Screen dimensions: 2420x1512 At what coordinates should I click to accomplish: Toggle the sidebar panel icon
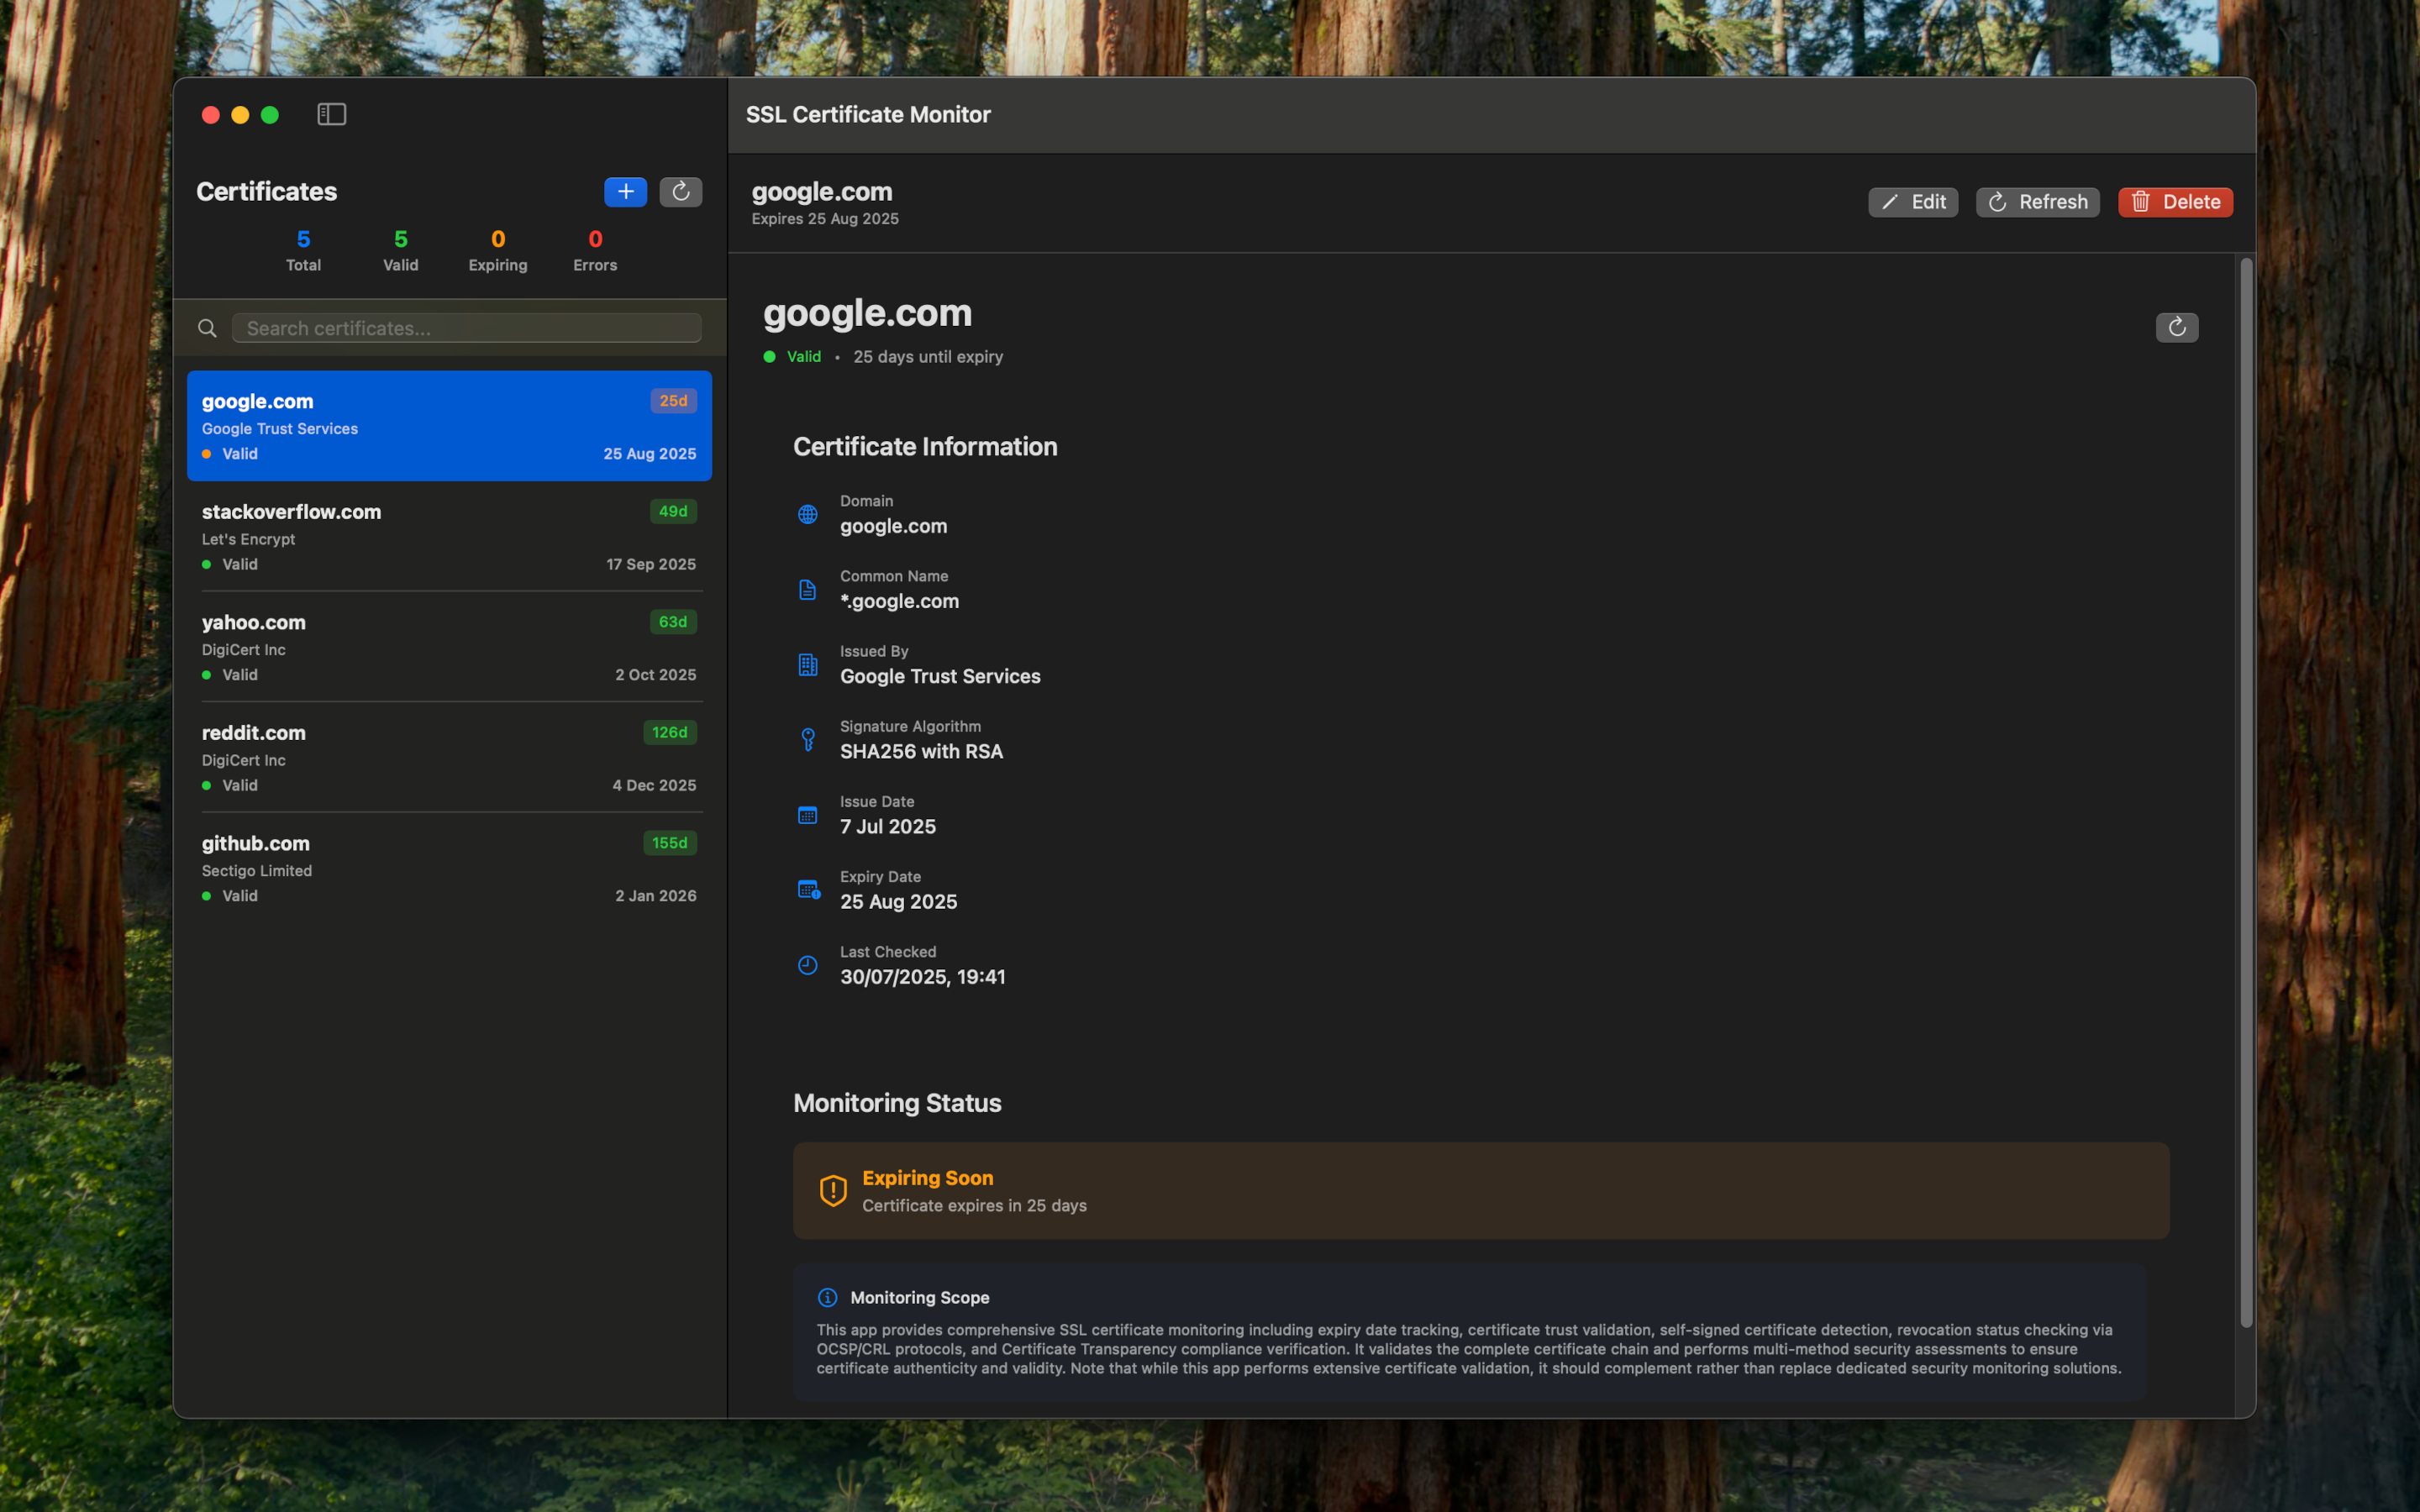click(x=332, y=114)
